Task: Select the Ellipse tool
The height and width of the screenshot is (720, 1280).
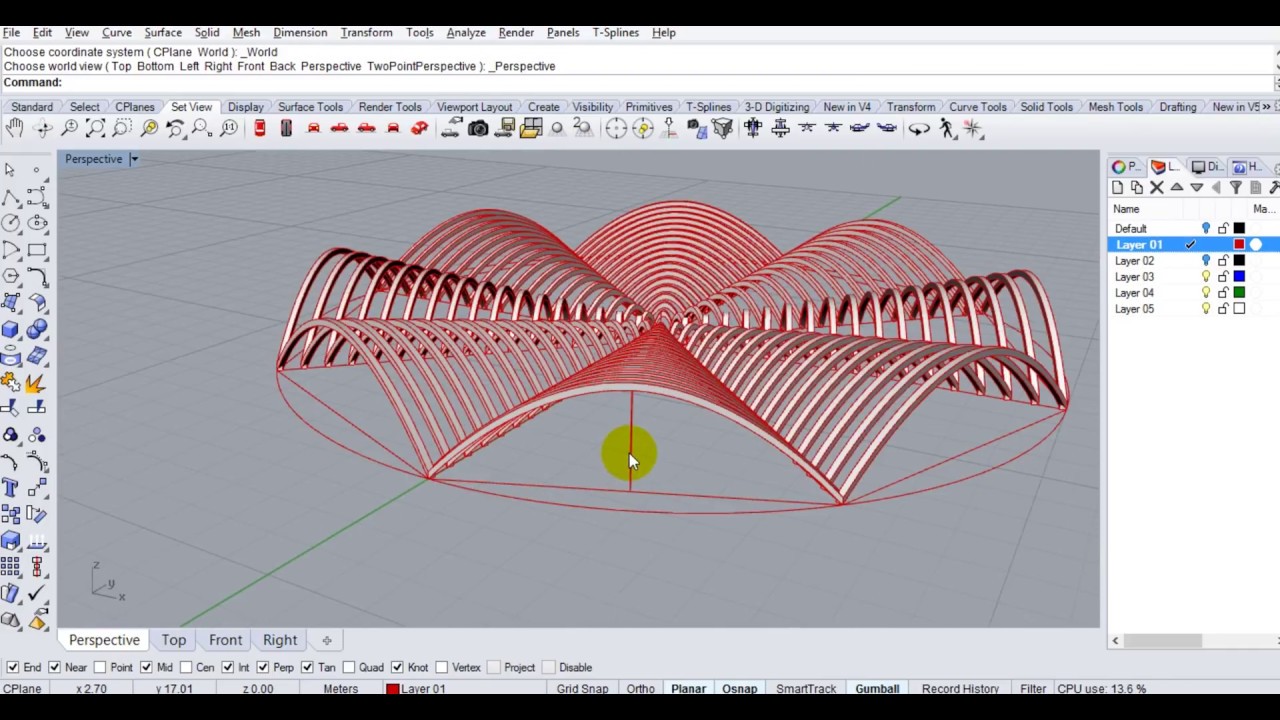Action: pos(37,222)
